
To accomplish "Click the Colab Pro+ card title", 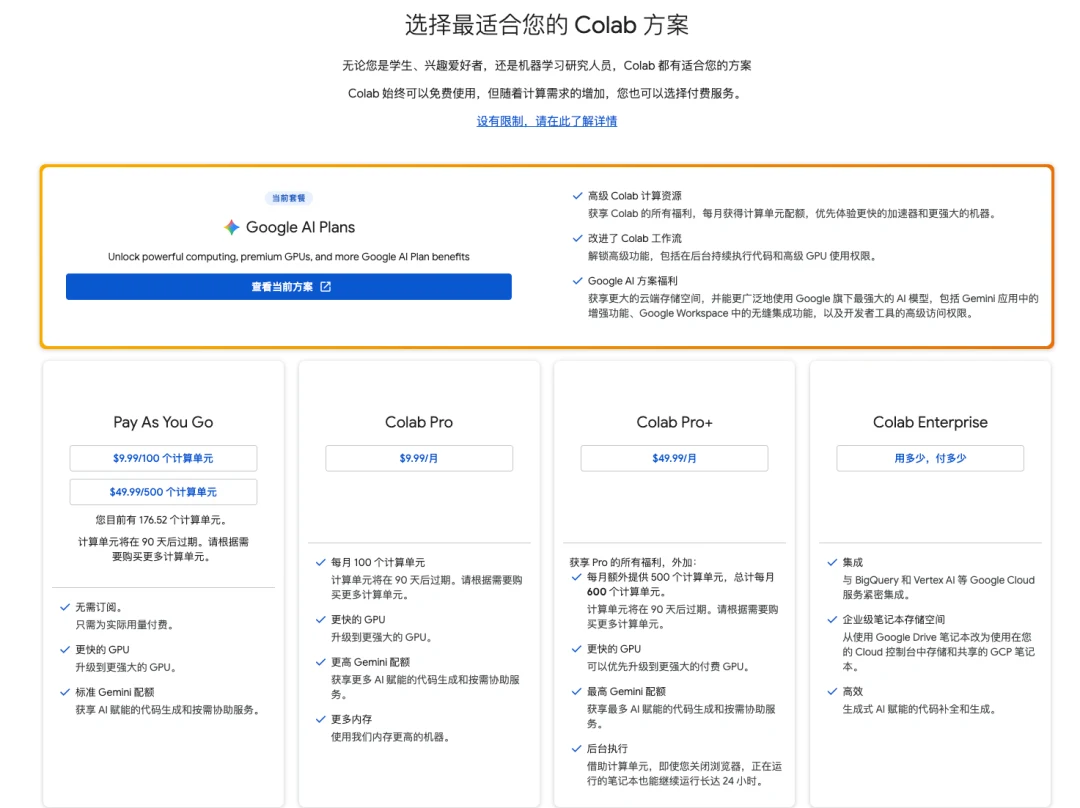I will [674, 422].
